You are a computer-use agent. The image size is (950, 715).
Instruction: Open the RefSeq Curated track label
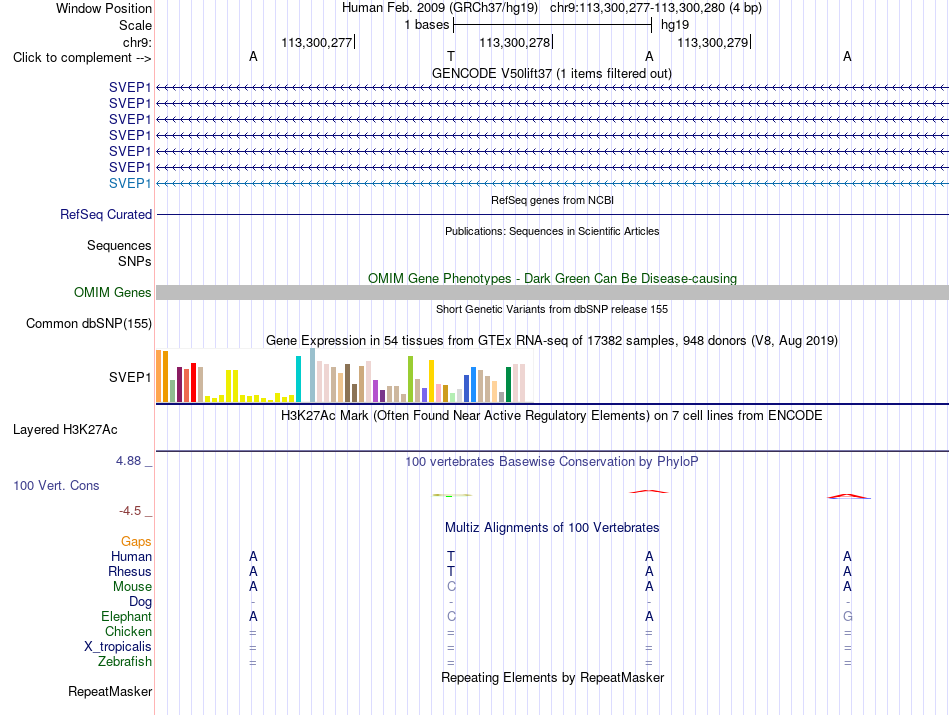pos(106,214)
